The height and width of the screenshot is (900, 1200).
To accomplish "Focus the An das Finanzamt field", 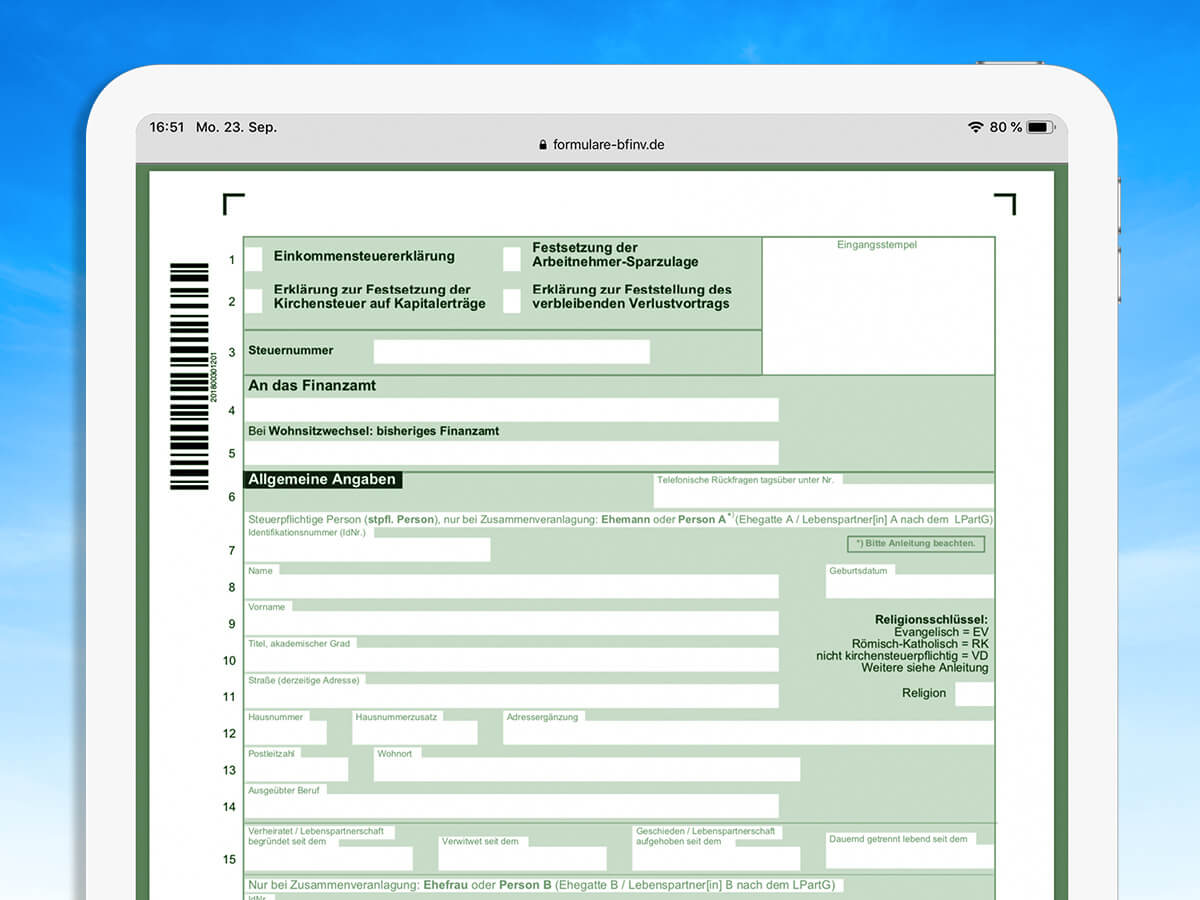I will pyautogui.click(x=511, y=410).
